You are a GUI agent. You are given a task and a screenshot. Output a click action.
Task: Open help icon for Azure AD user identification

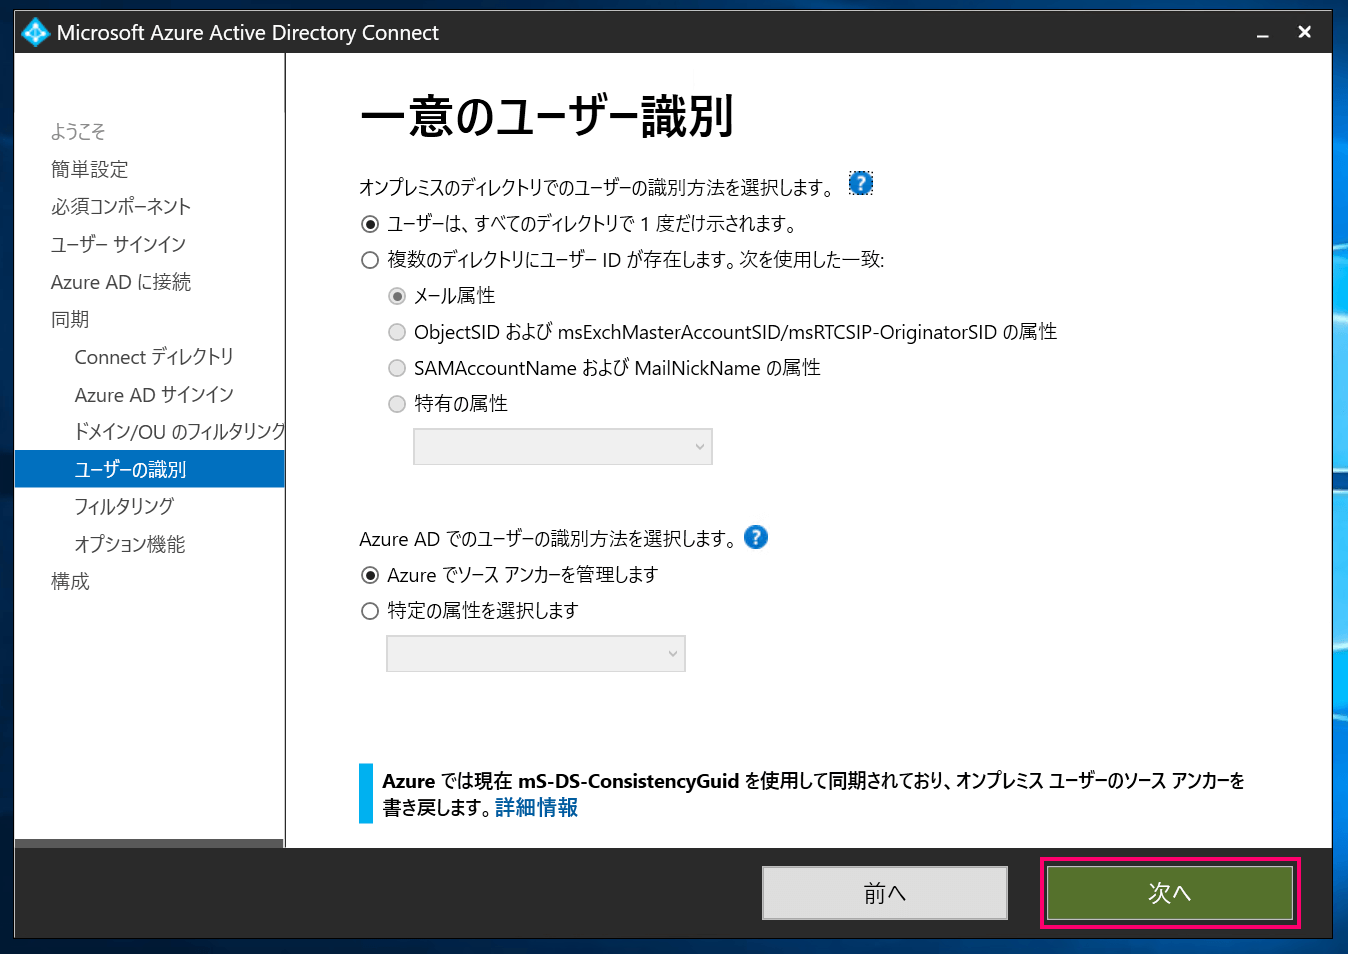[756, 537]
